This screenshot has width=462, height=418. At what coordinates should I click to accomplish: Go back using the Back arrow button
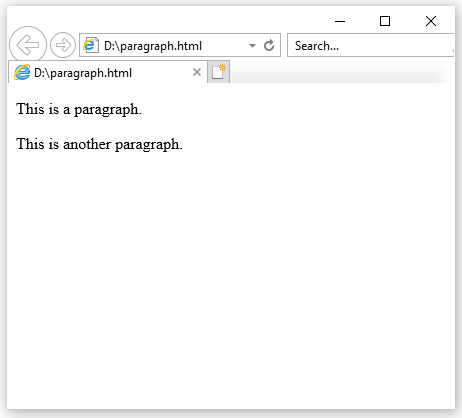click(28, 45)
